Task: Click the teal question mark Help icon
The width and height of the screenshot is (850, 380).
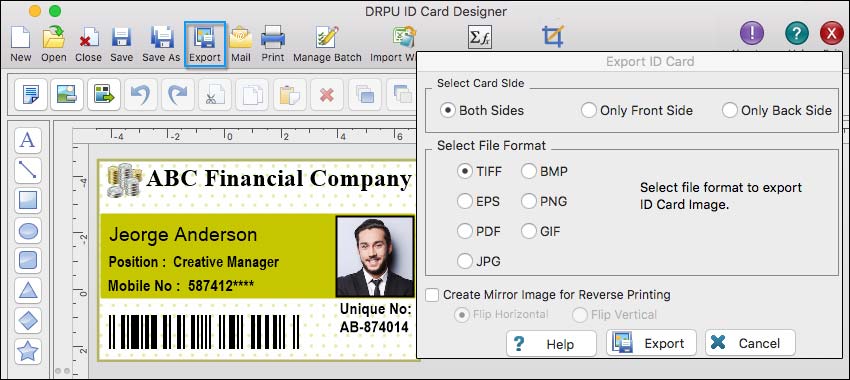Action: pyautogui.click(x=796, y=34)
